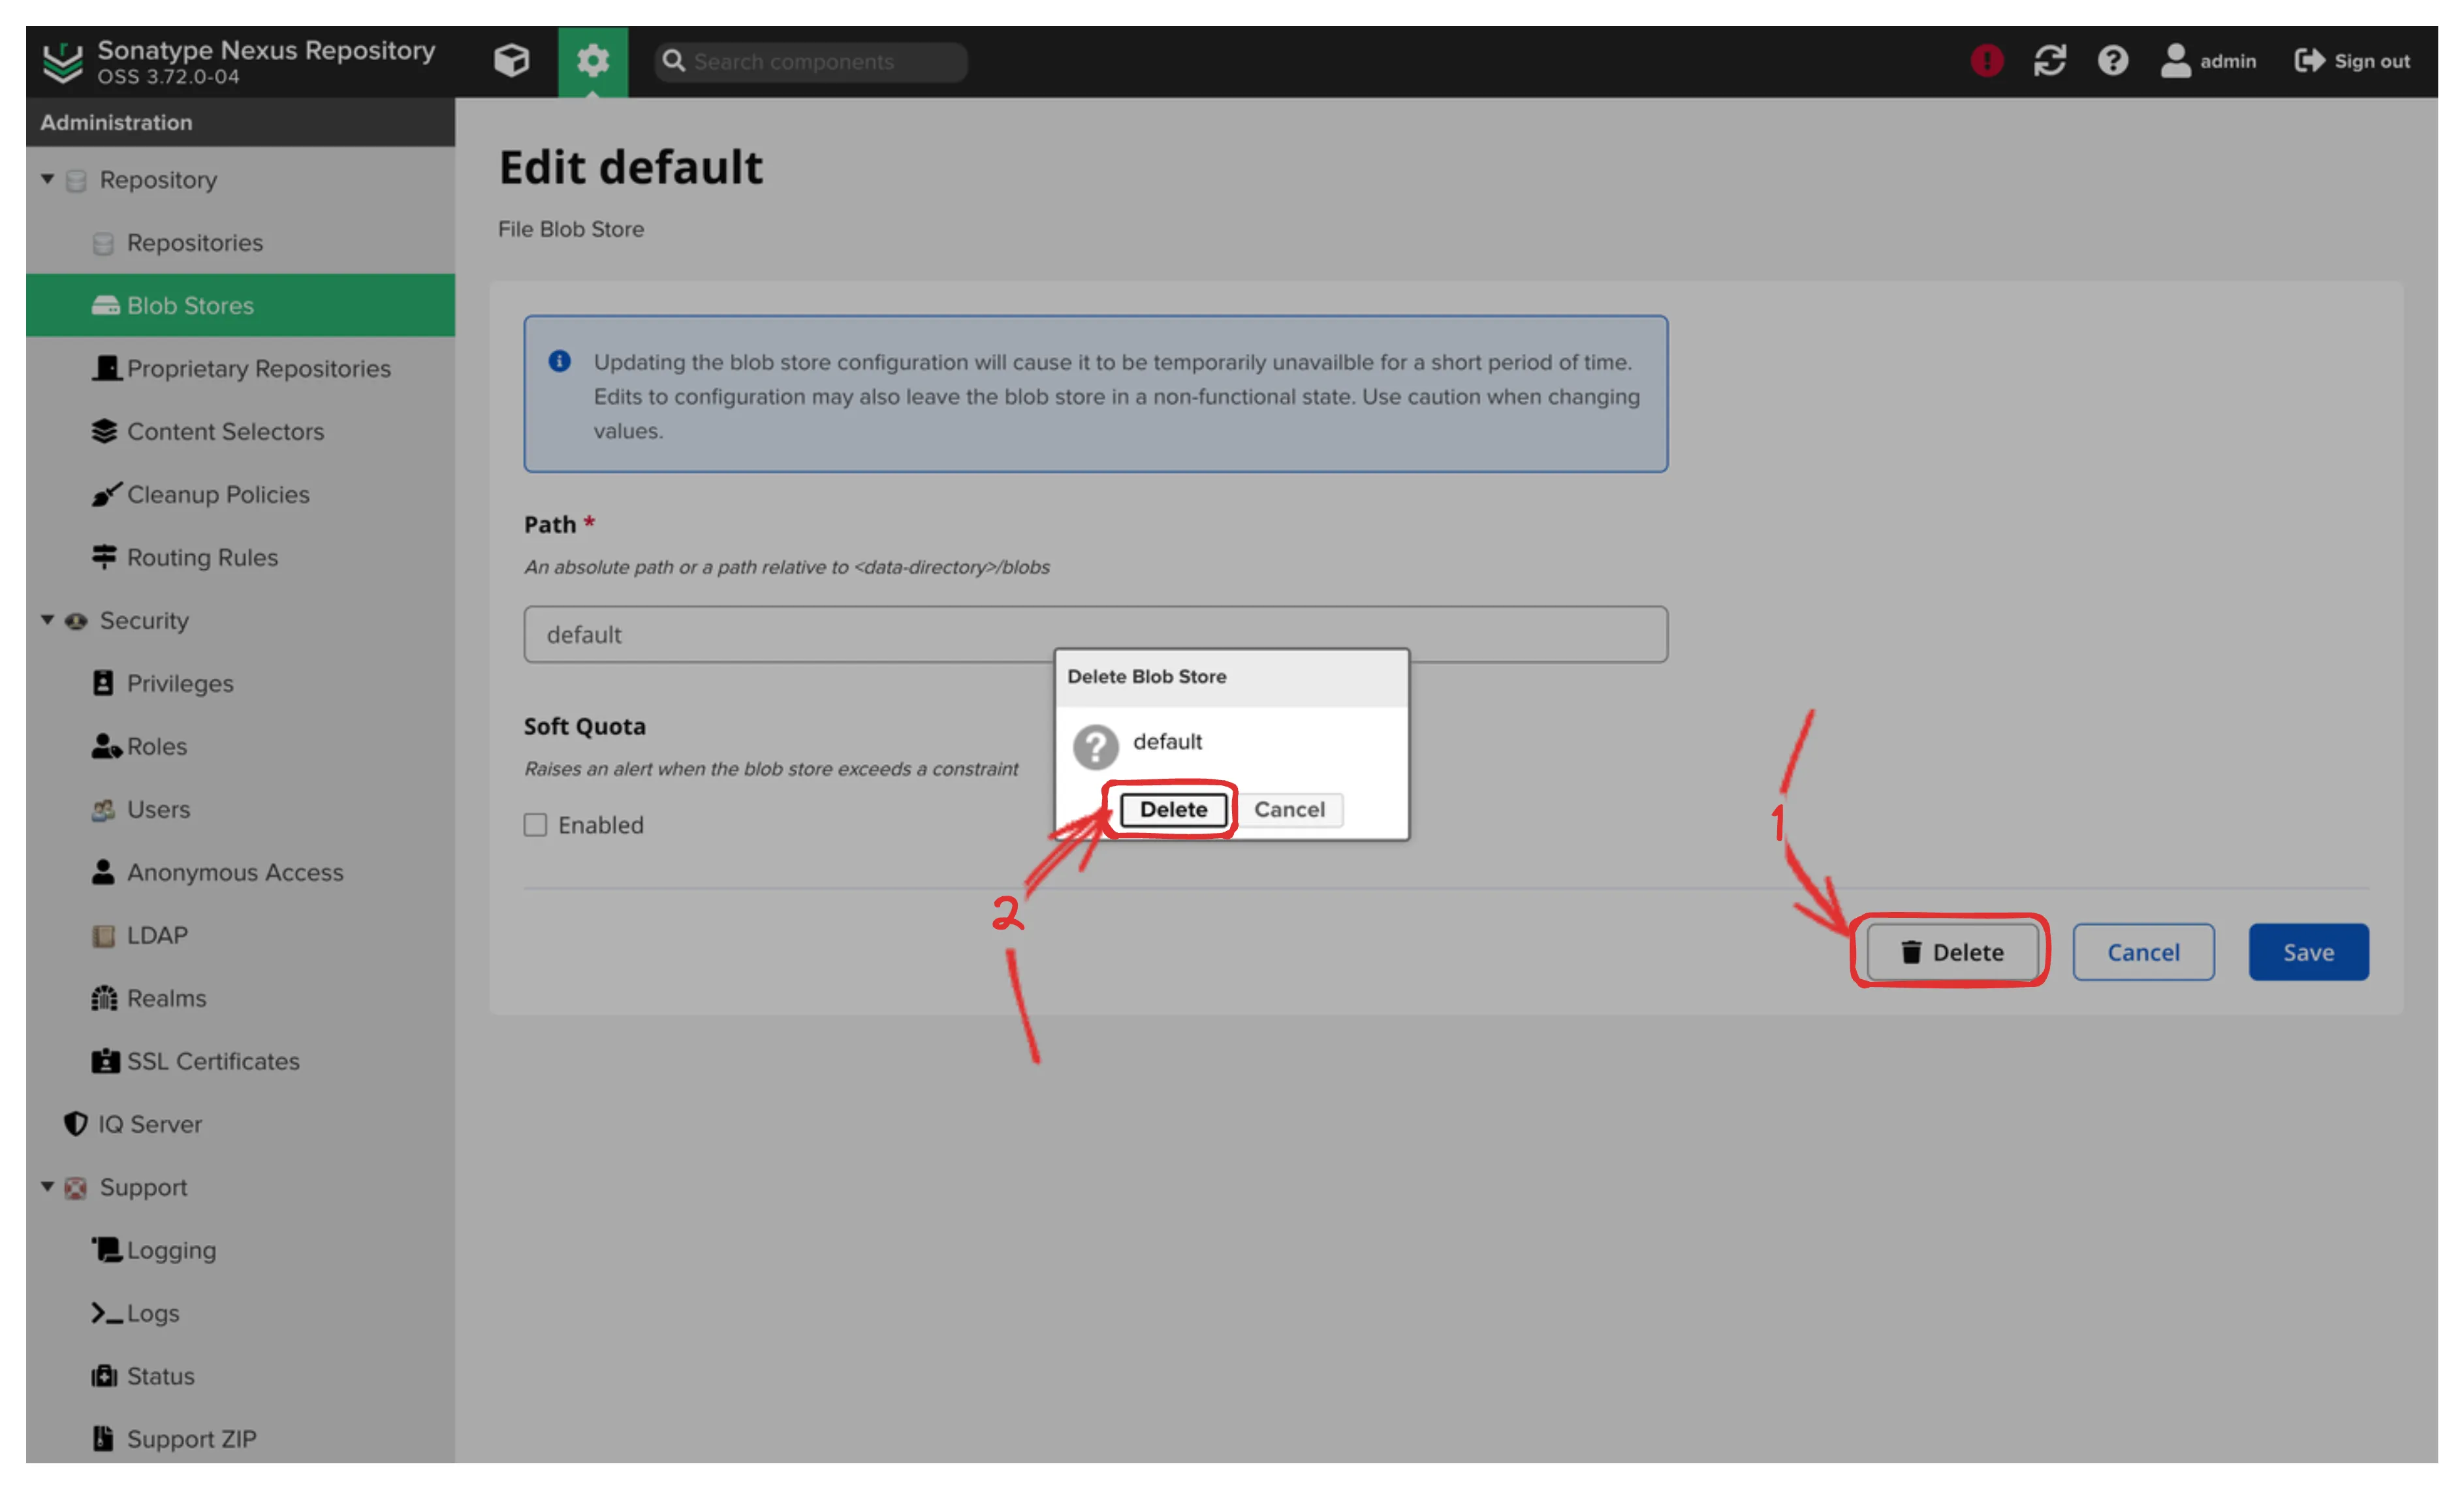Open SSL Certificates
2464x1489 pixels.
point(213,1061)
